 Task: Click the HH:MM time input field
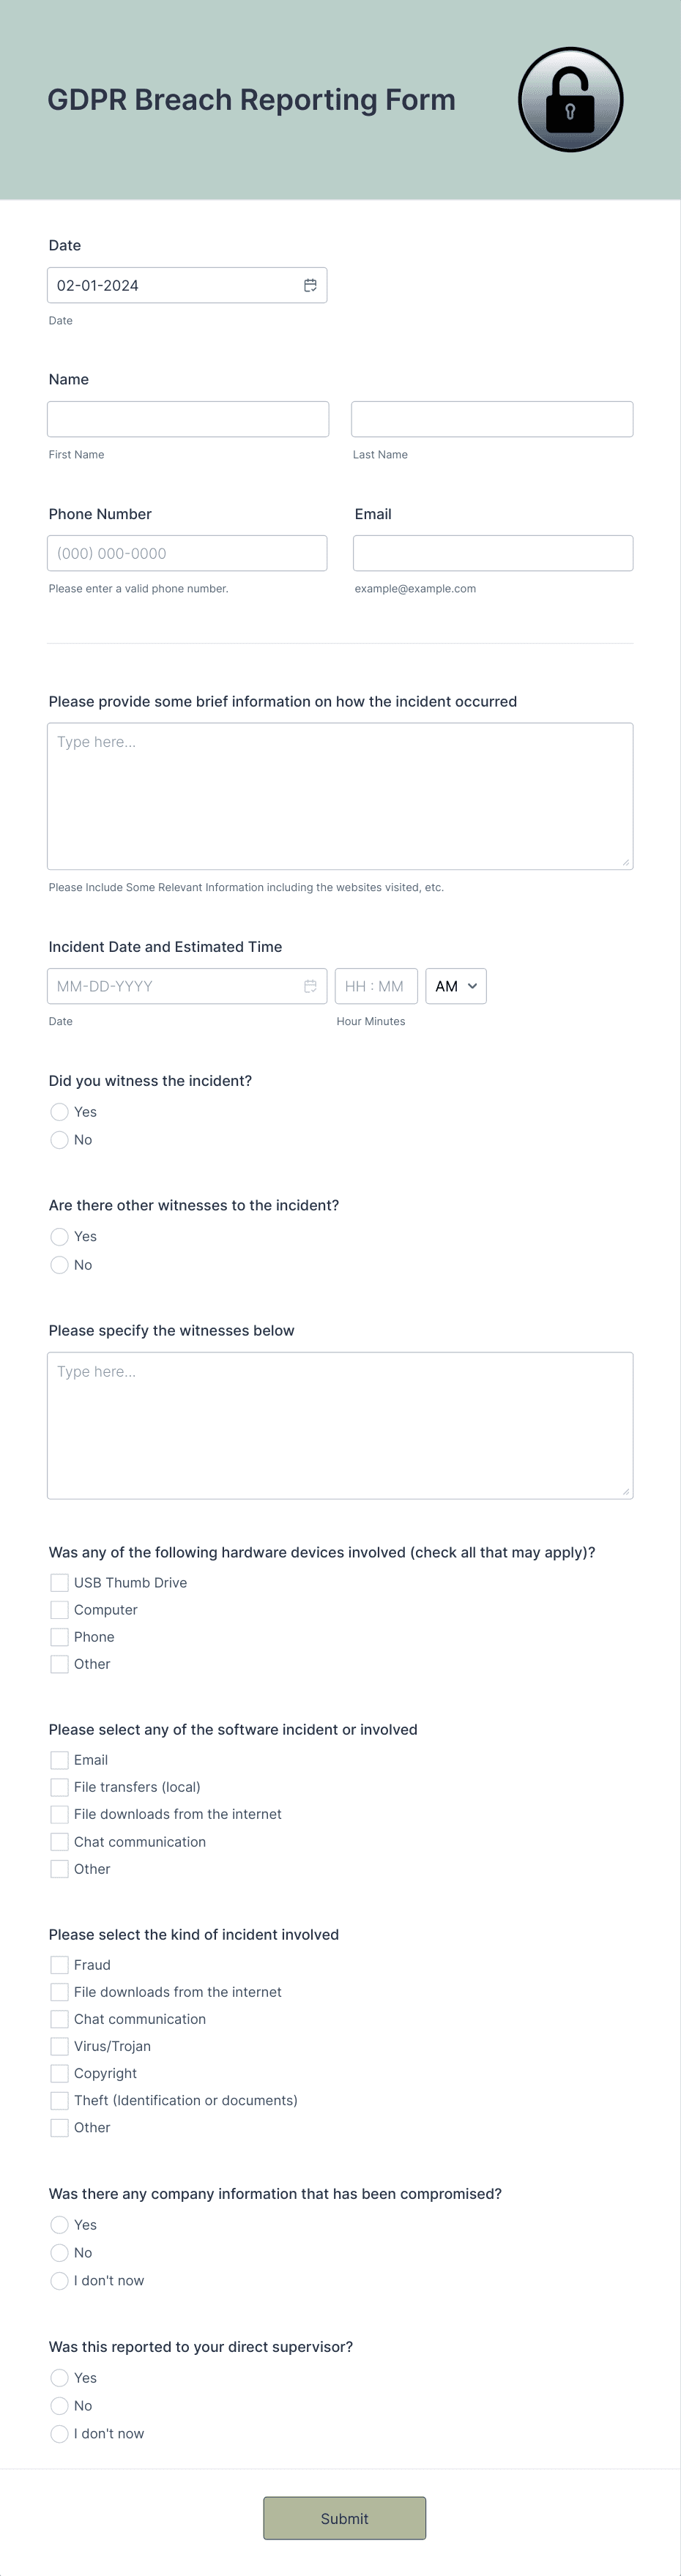376,986
